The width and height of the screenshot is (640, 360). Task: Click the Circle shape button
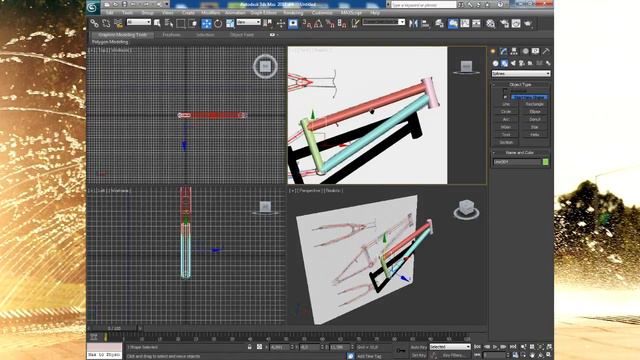(506, 111)
